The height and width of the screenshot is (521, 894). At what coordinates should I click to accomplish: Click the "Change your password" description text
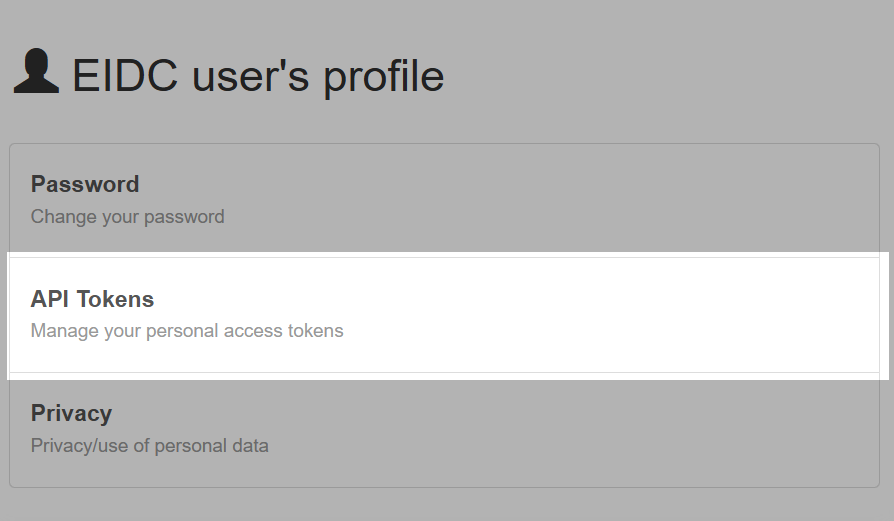coord(128,217)
